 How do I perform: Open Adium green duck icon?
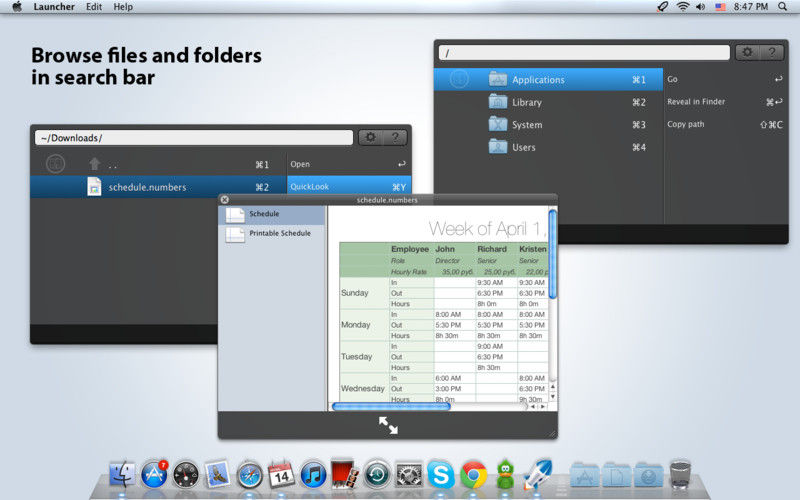(x=505, y=474)
